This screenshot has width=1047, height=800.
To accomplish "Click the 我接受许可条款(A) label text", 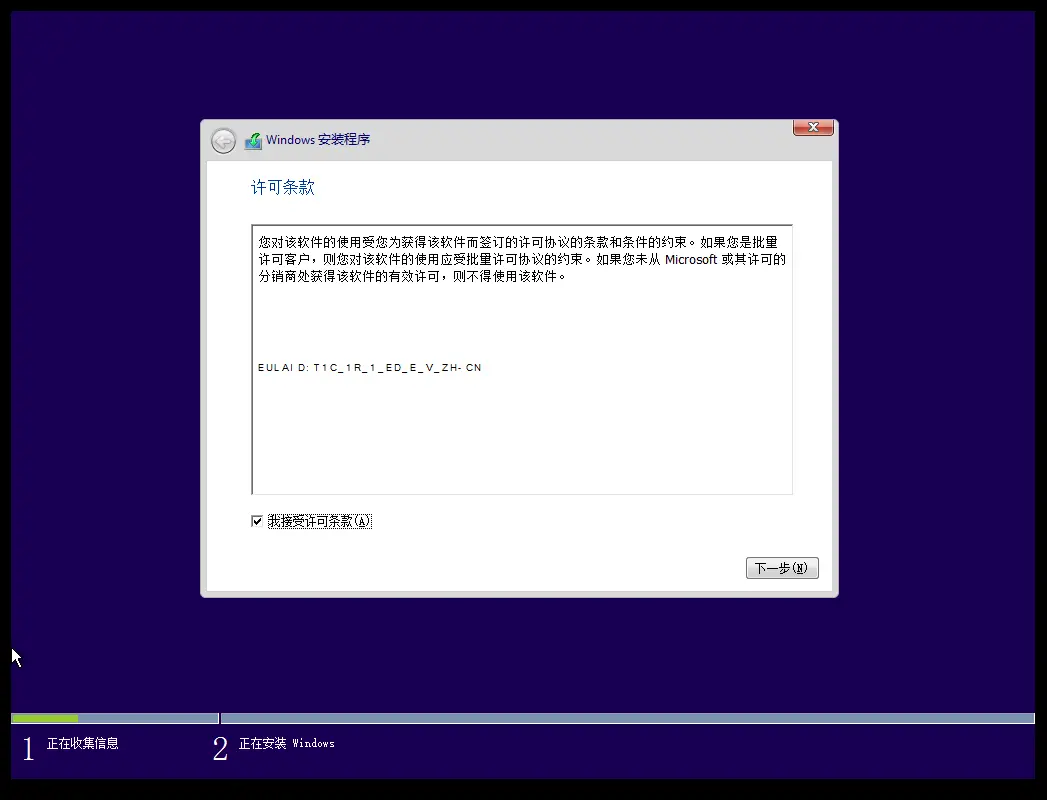I will tap(319, 521).
